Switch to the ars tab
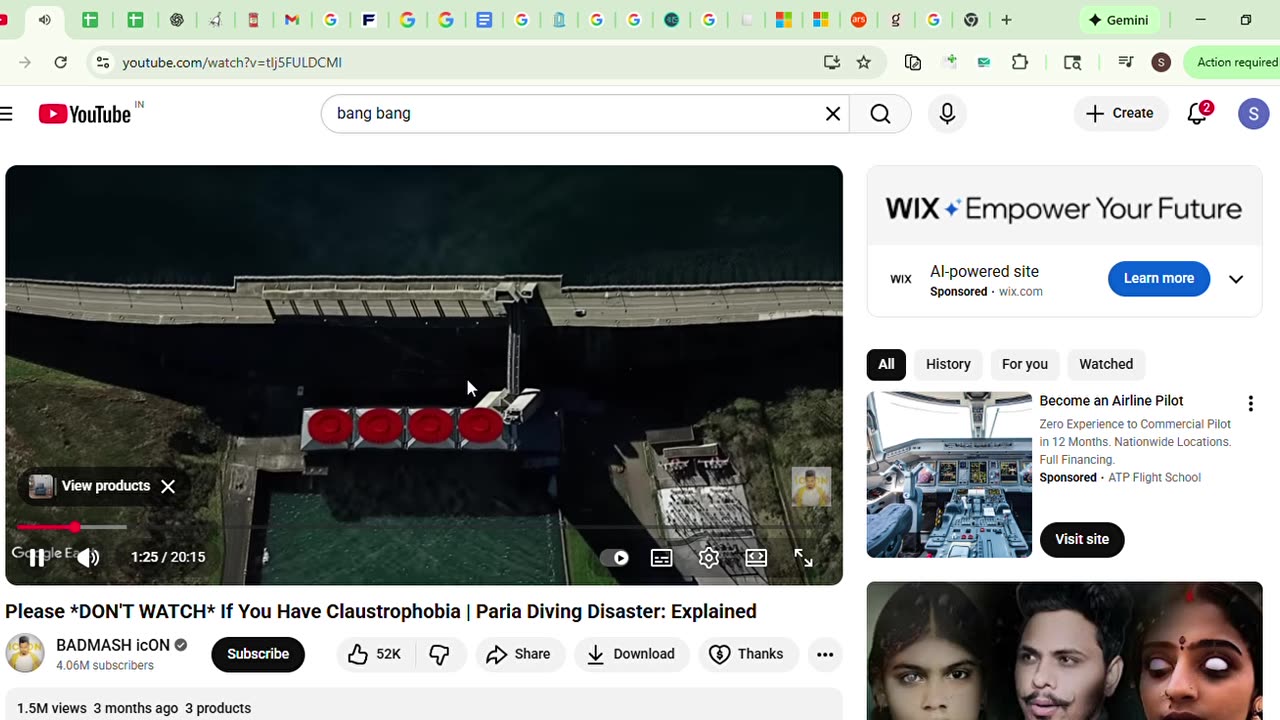The width and height of the screenshot is (1280, 720). pyautogui.click(x=859, y=20)
